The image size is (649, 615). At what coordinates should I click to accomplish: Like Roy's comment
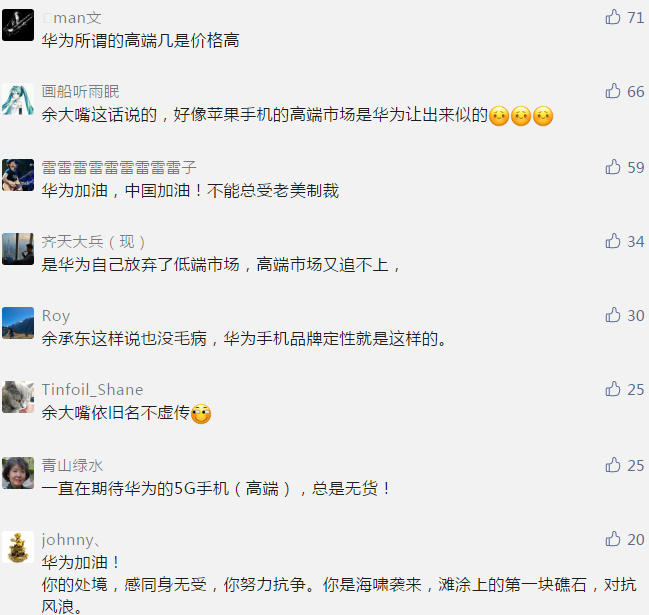pyautogui.click(x=613, y=315)
